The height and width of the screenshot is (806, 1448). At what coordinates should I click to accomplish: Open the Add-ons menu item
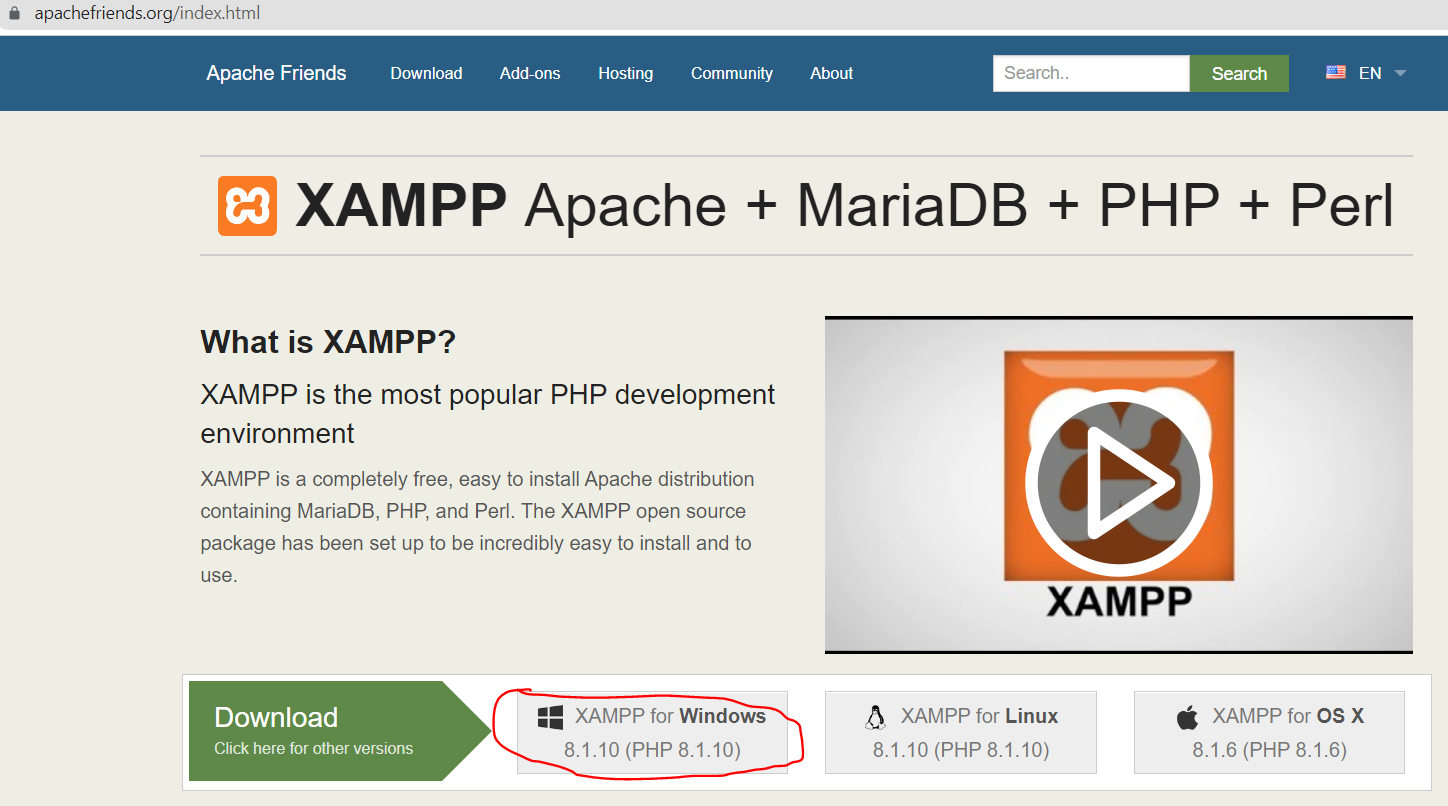[x=530, y=73]
